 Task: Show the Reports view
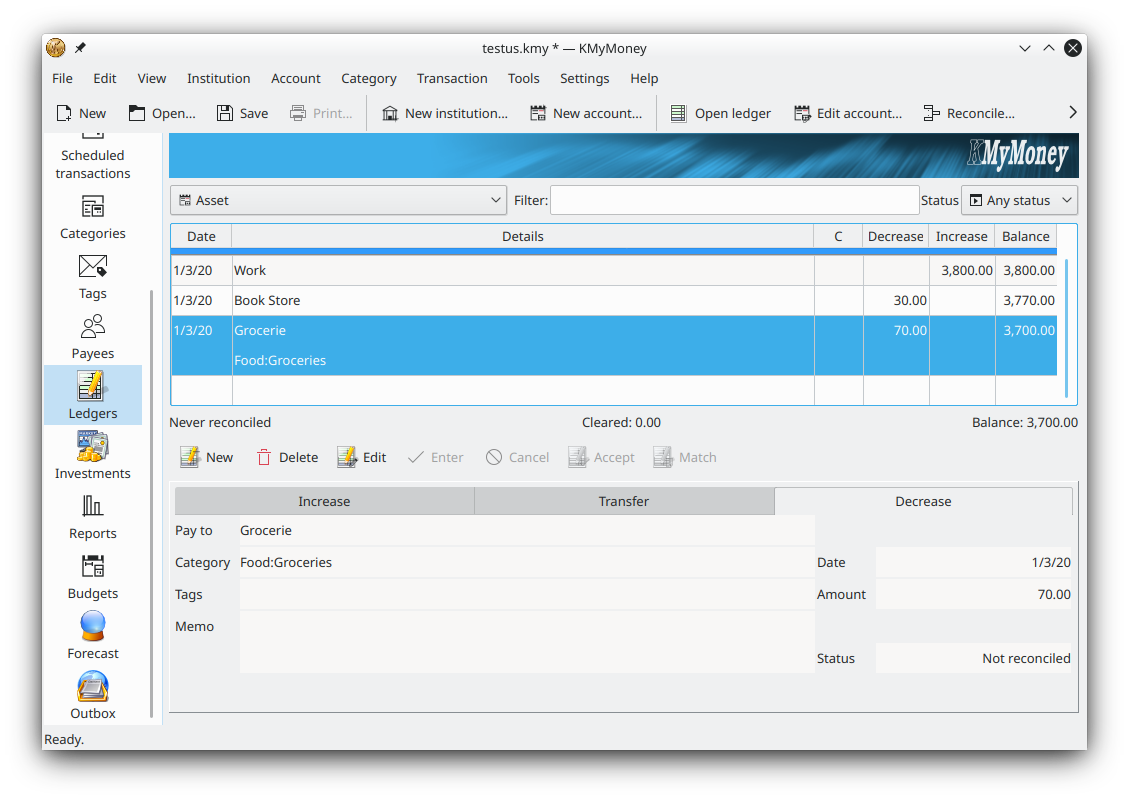(x=92, y=516)
